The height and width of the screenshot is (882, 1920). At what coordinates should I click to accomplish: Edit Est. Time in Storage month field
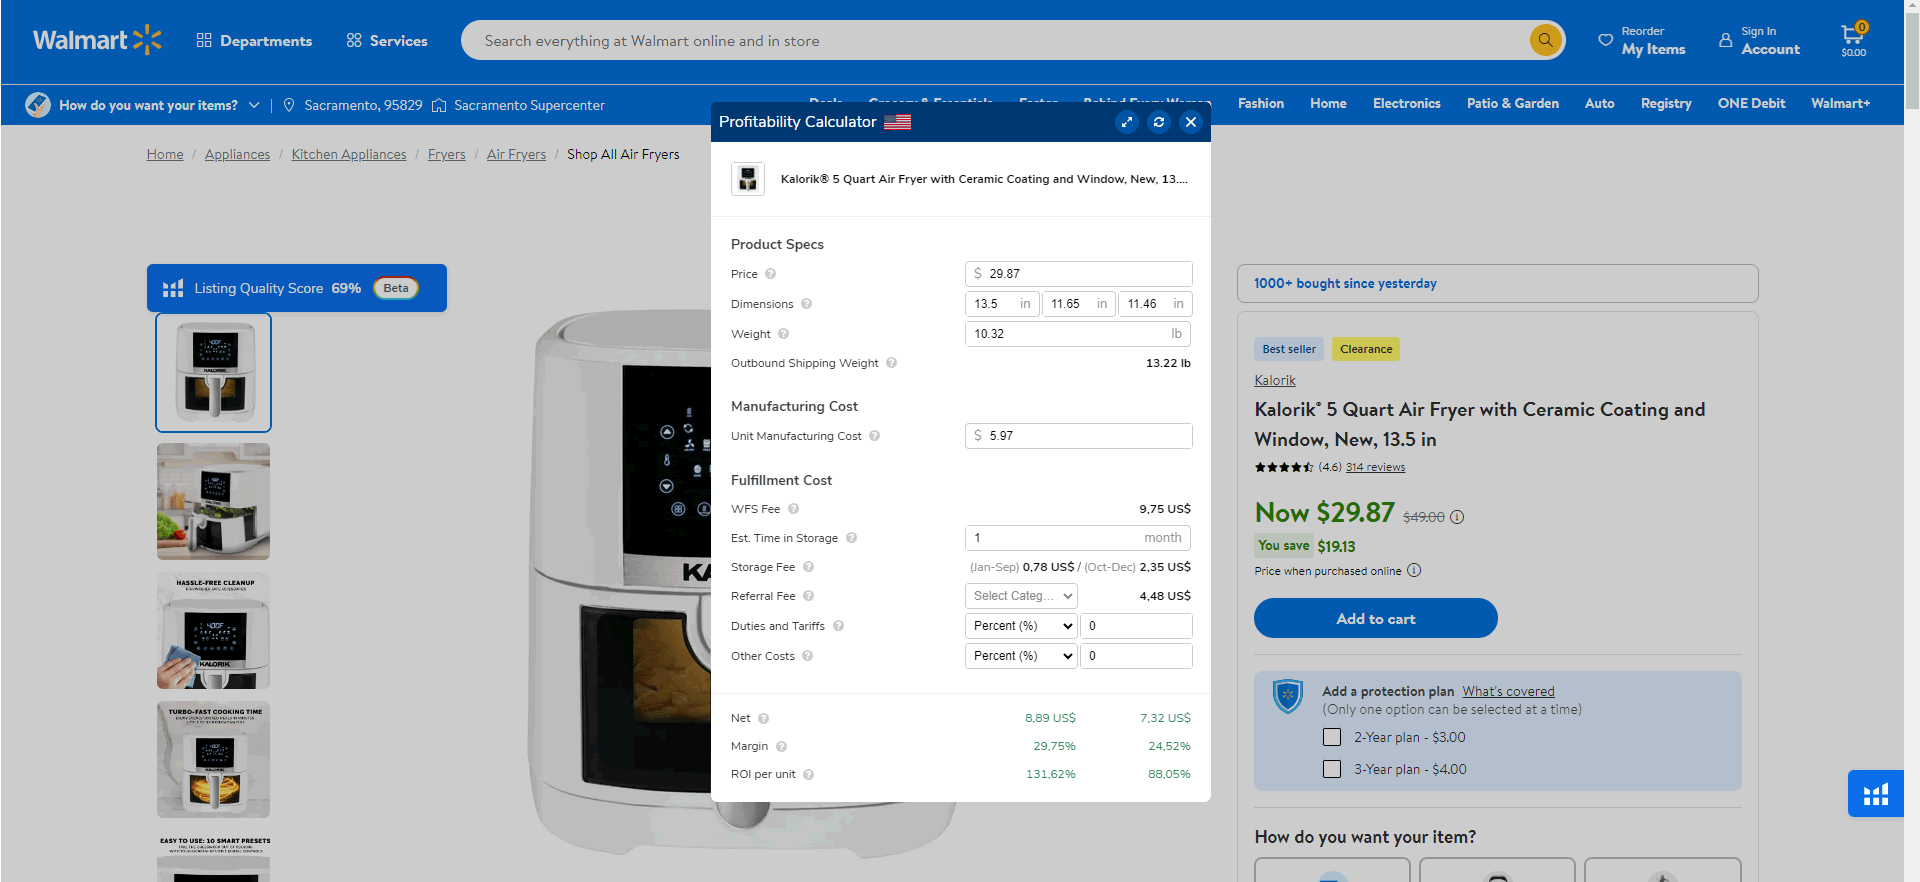[x=1078, y=538]
